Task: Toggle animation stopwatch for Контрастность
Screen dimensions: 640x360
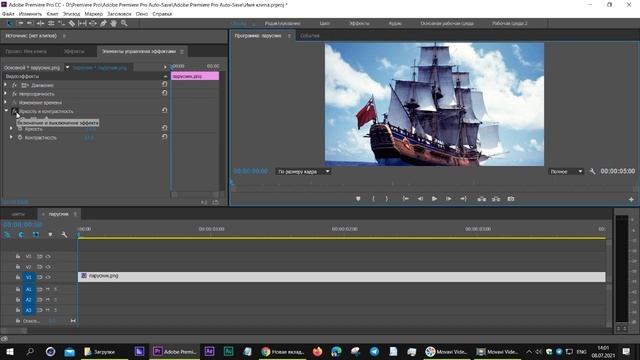Action: pyautogui.click(x=20, y=138)
